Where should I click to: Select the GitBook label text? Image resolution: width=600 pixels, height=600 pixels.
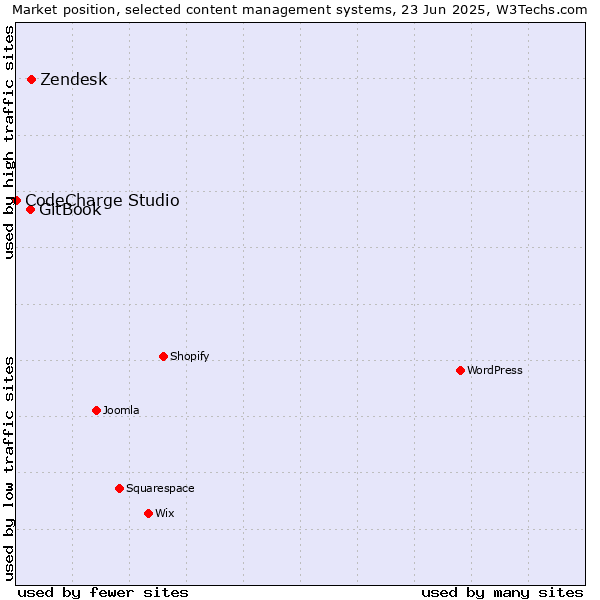coord(70,210)
